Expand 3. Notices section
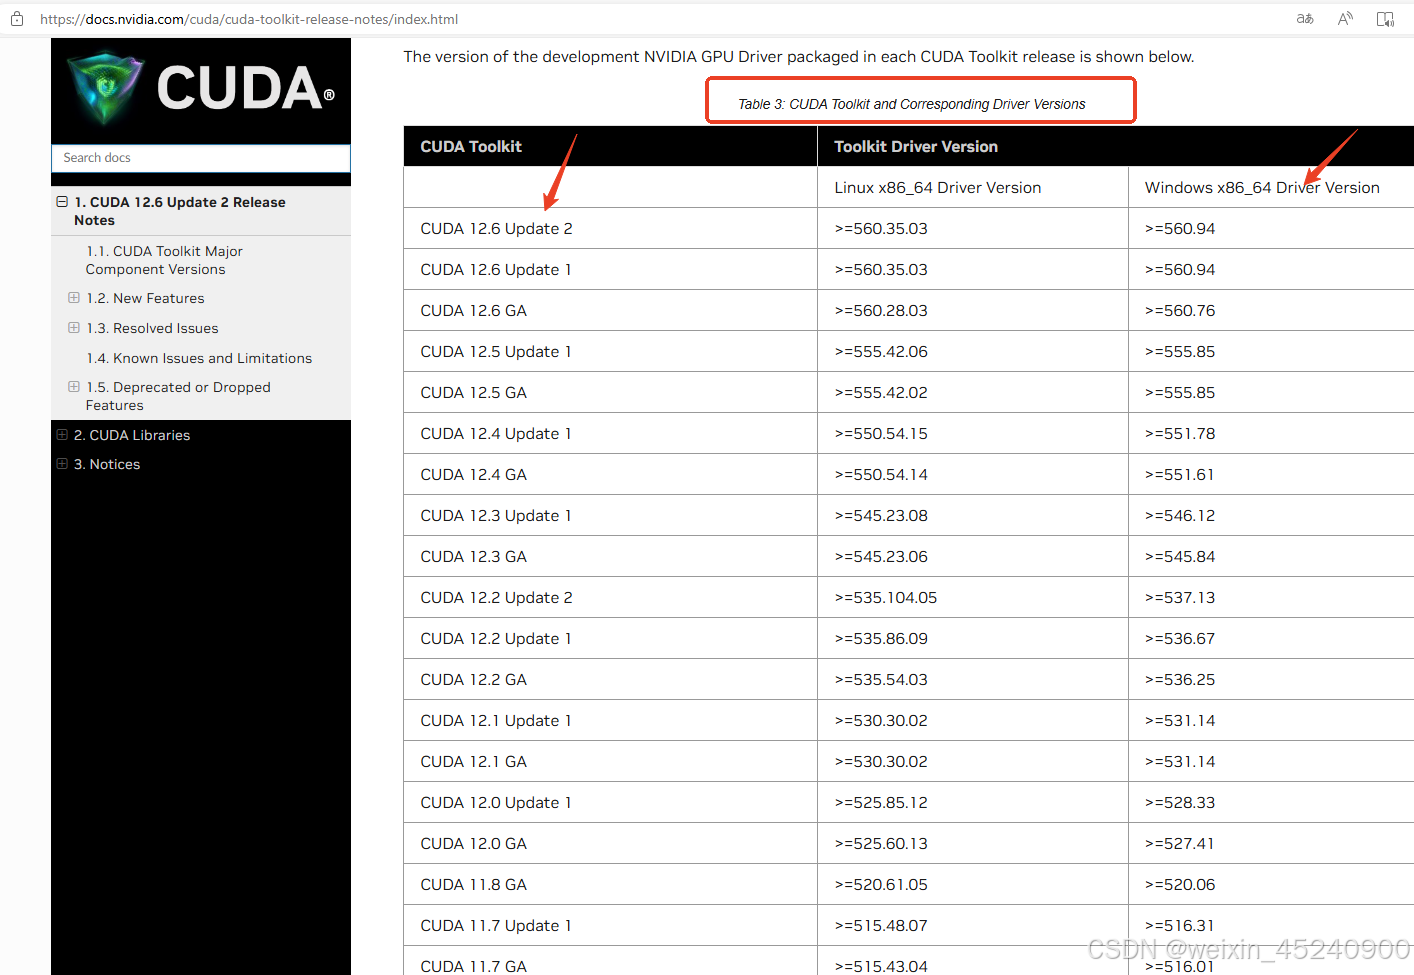1414x975 pixels. tap(62, 464)
